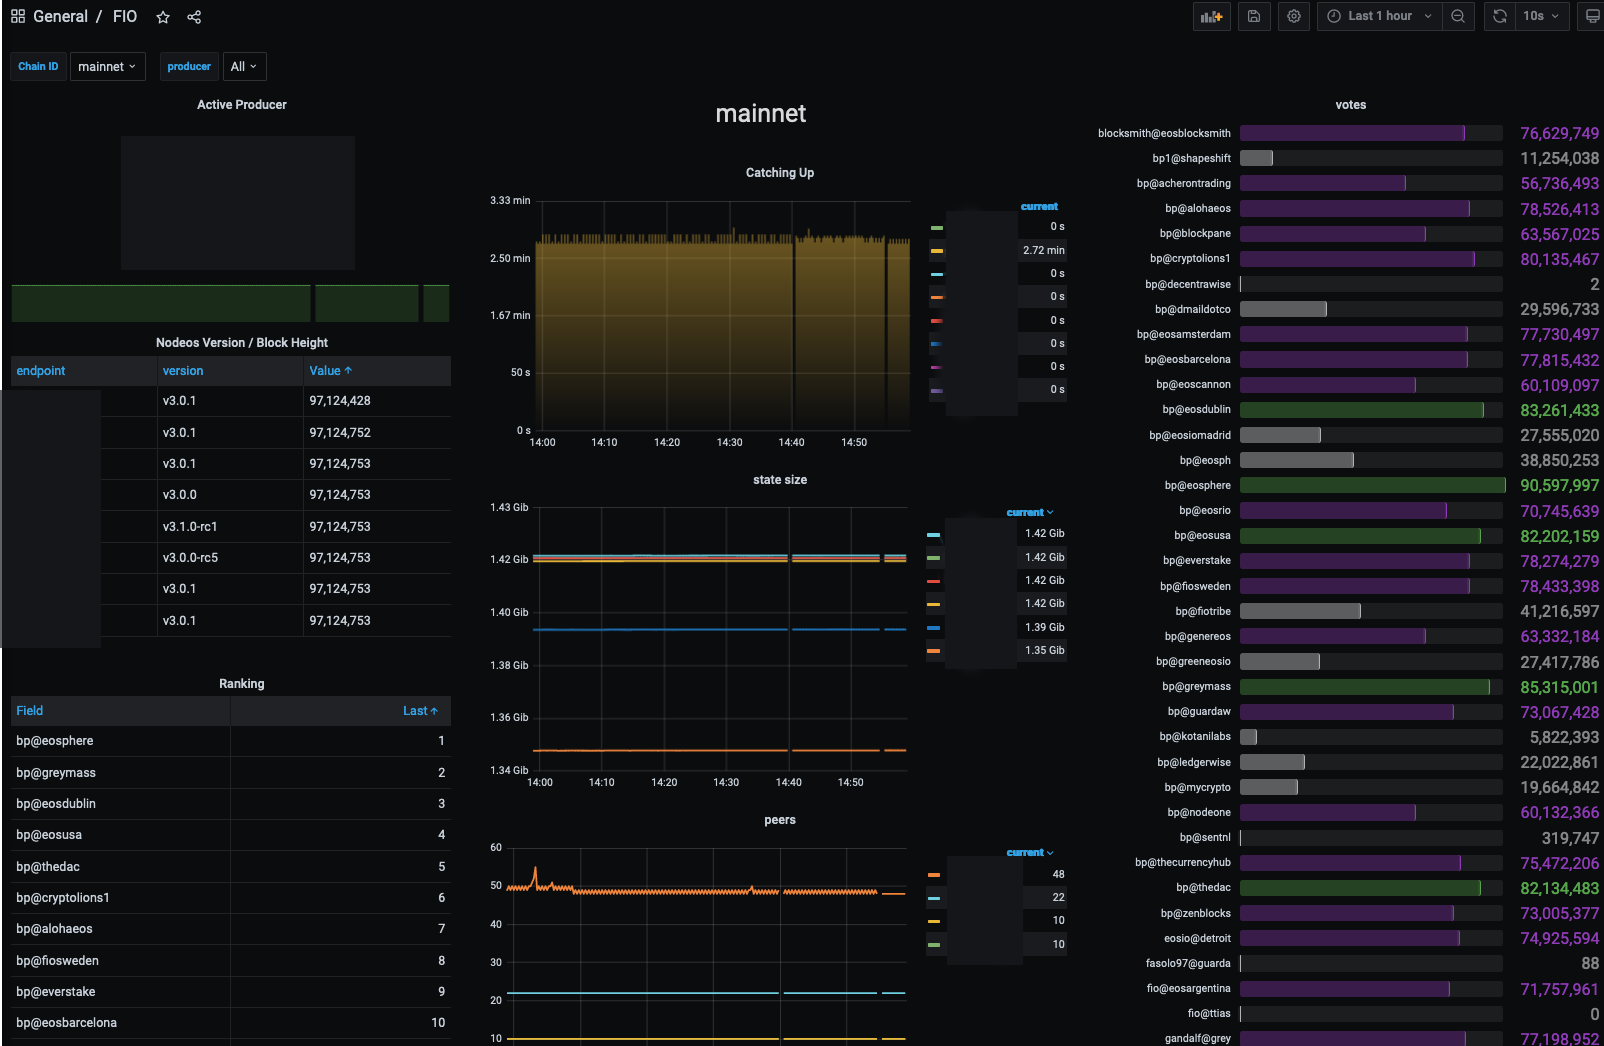
Task: Open the dashboards grid icon beside General
Action: click(18, 17)
